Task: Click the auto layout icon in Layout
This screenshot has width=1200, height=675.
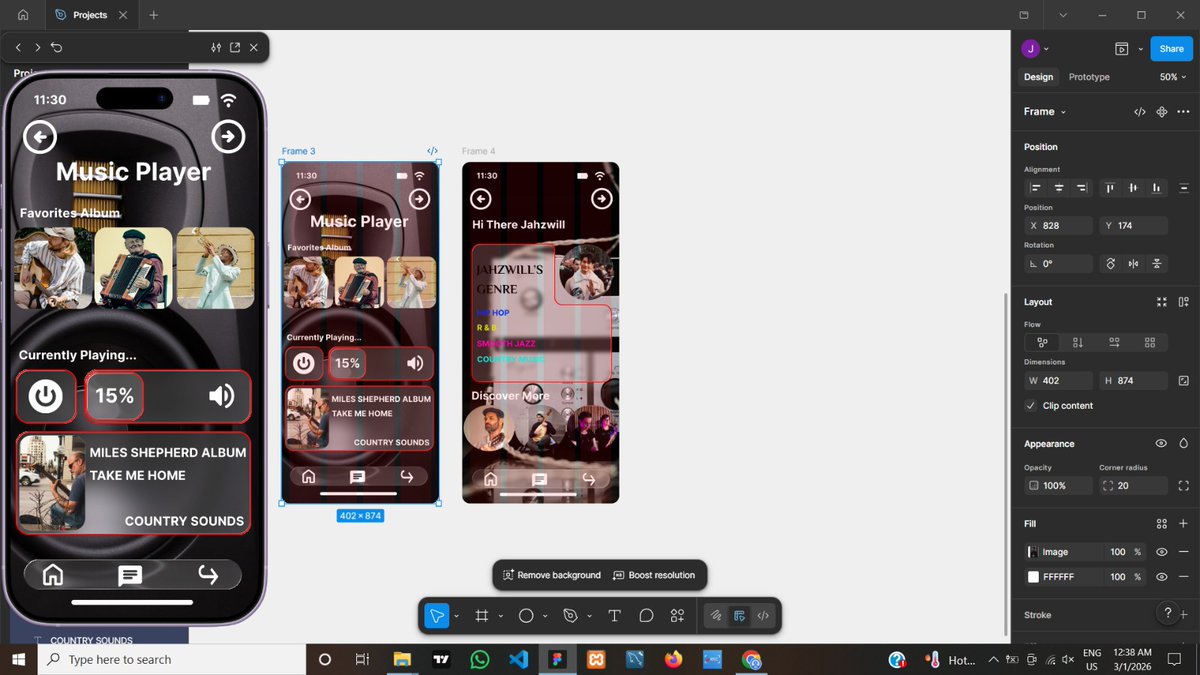Action: click(x=1184, y=302)
